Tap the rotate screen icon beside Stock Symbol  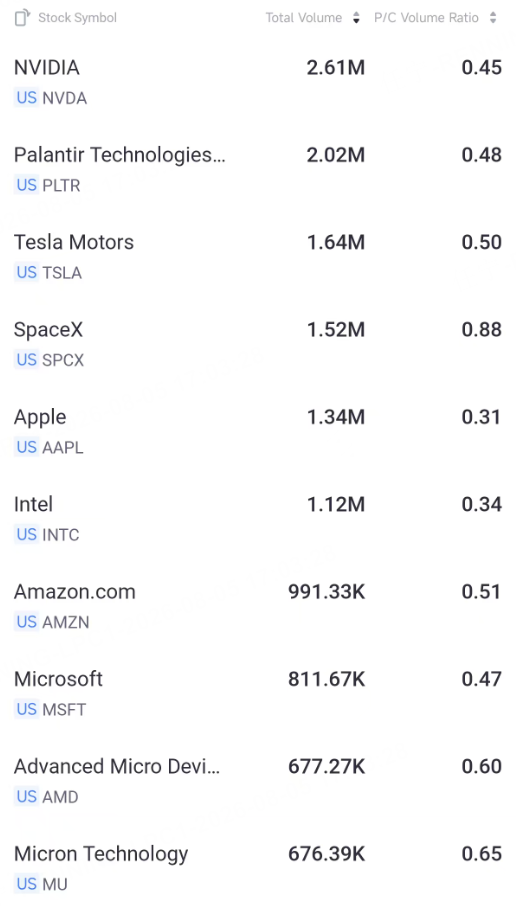point(22,18)
